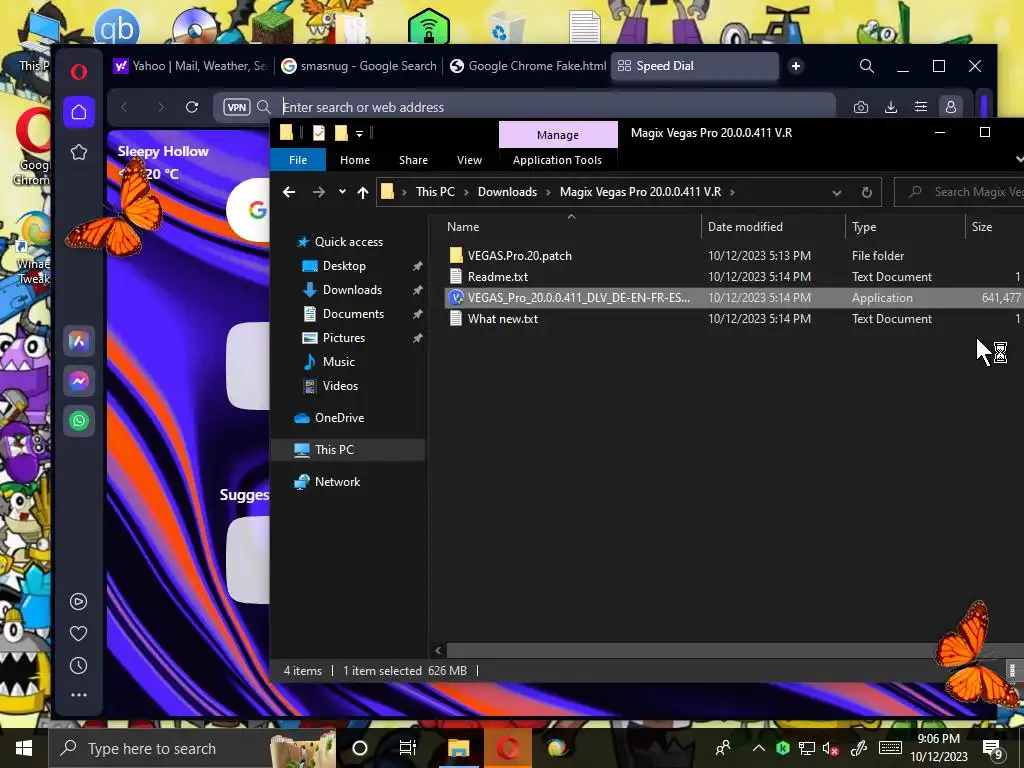Open Application Tools ribbon tab

(x=557, y=160)
